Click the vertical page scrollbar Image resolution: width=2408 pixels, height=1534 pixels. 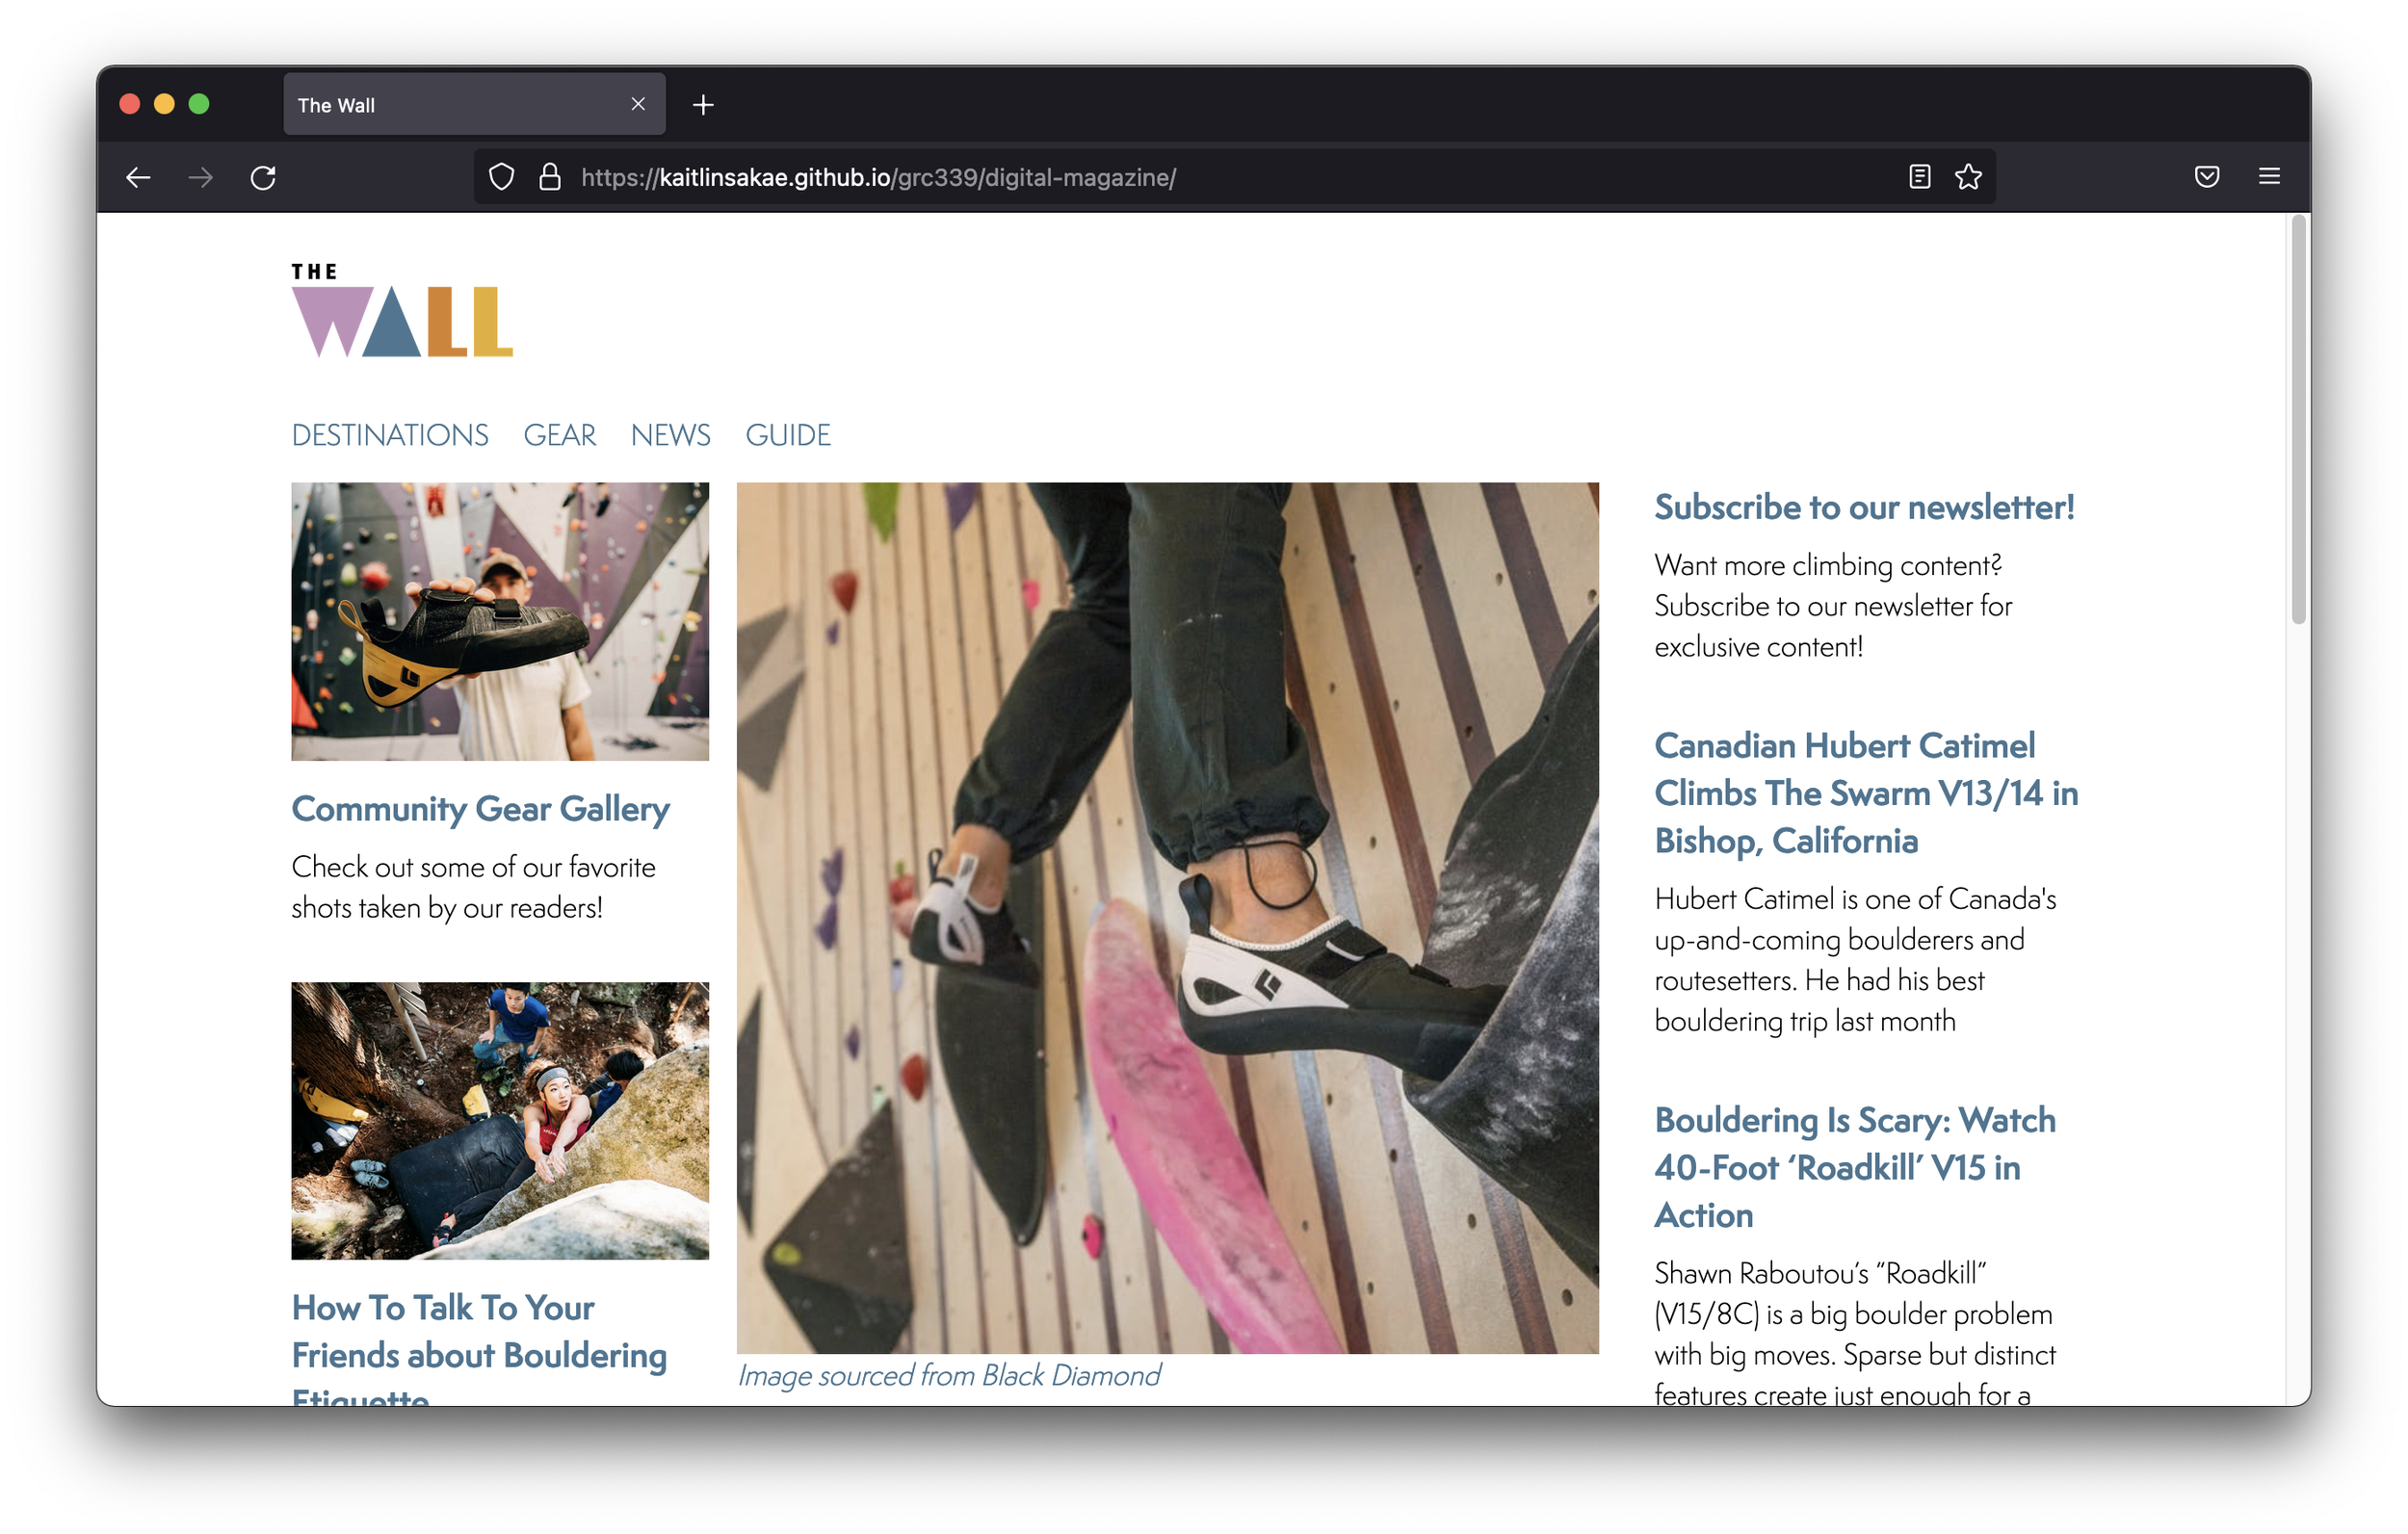tap(2298, 420)
